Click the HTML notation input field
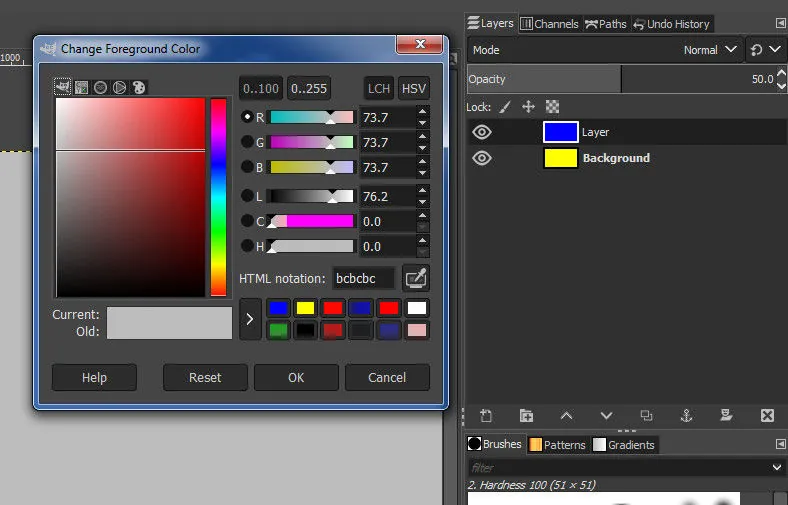The height and width of the screenshot is (505, 788). (363, 278)
